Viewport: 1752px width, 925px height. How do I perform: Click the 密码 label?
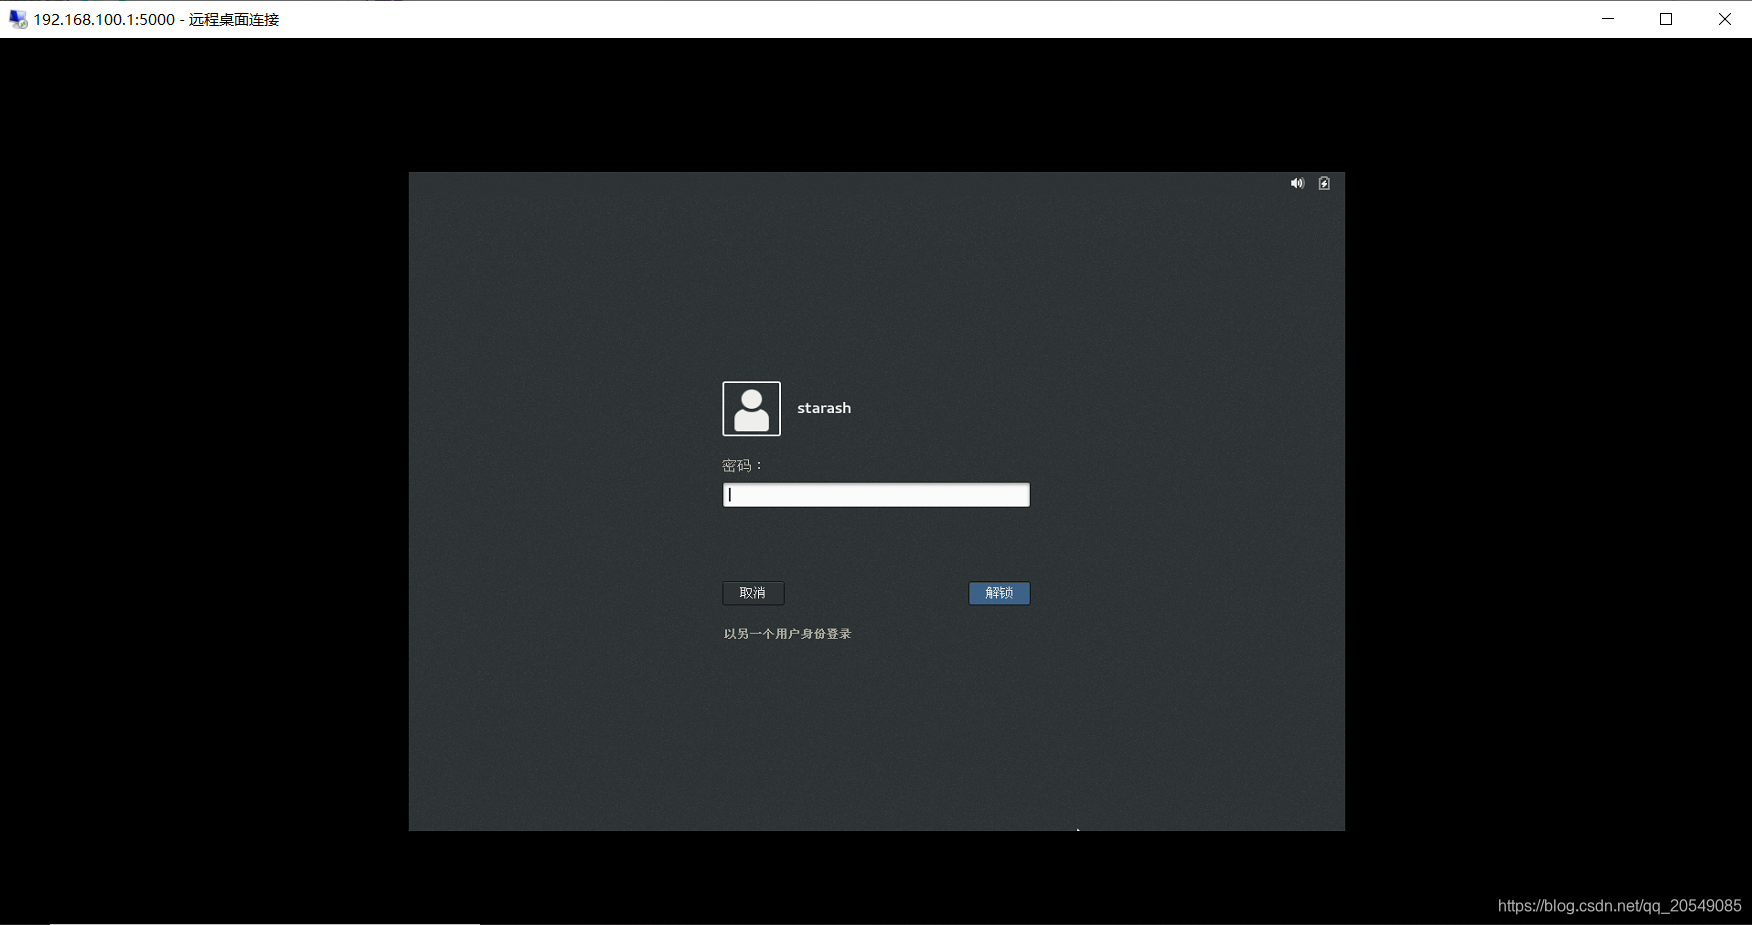[x=742, y=466]
